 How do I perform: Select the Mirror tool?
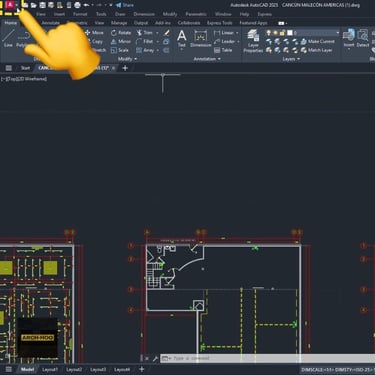pyautogui.click(x=121, y=41)
